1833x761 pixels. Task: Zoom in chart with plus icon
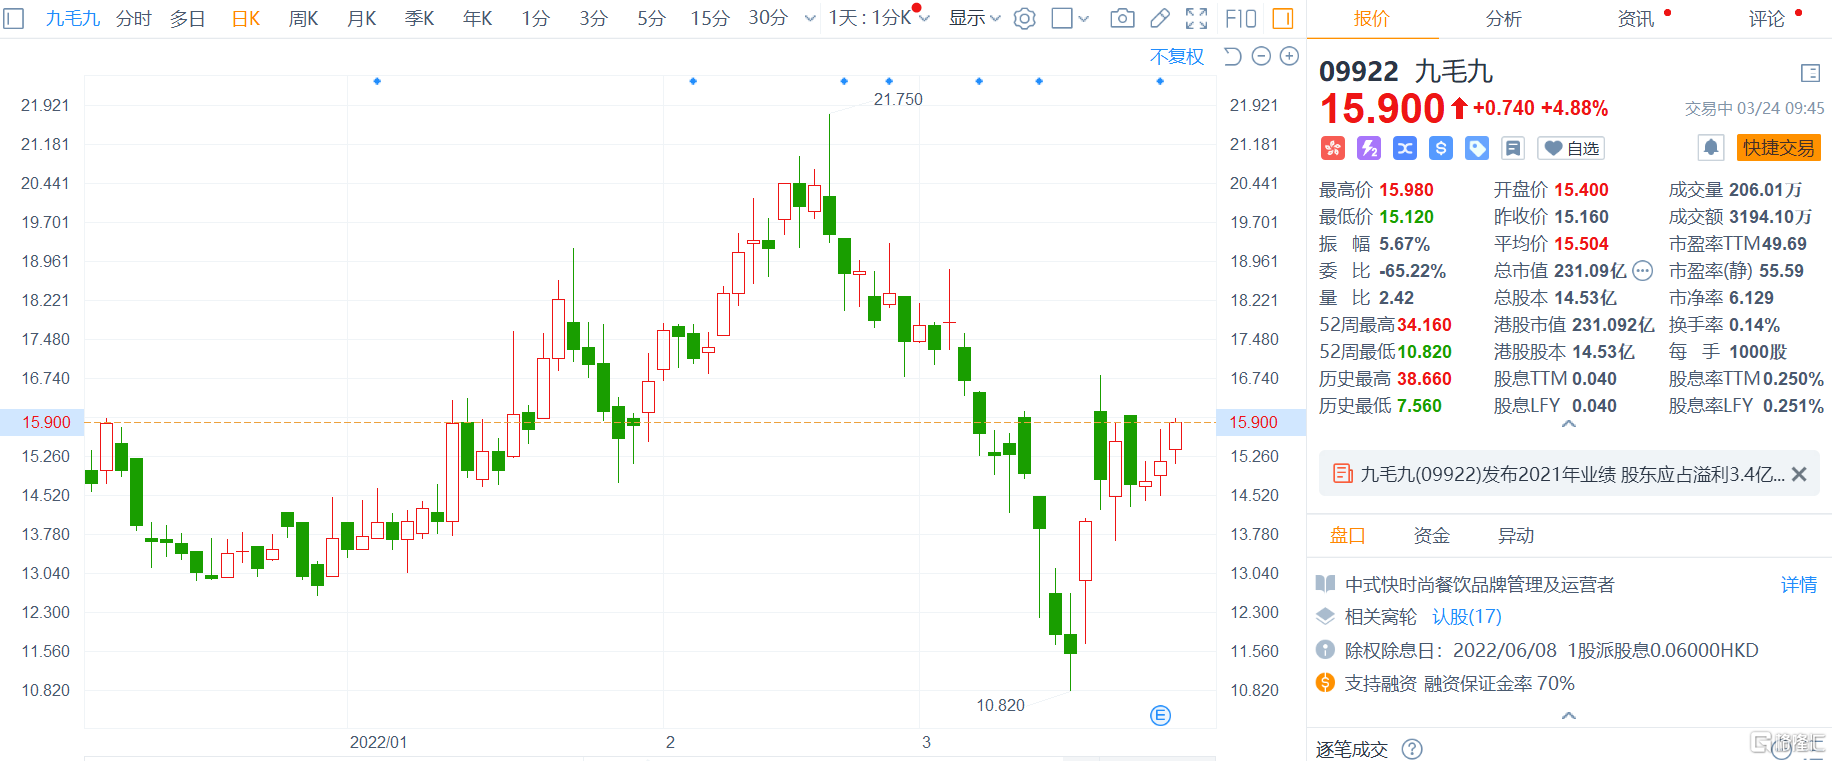coord(1289,57)
